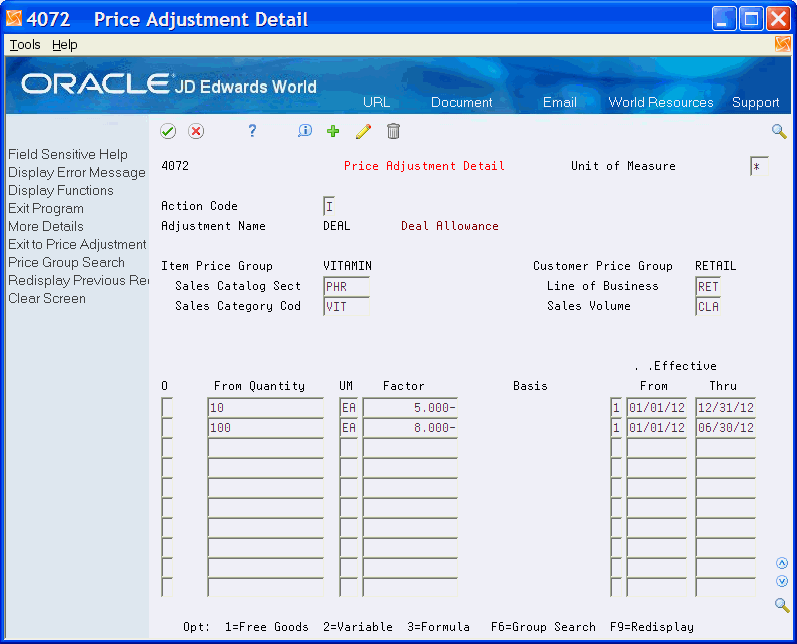Click the VITAMIN item price group value
Viewport: 797px width, 644px height.
point(347,266)
